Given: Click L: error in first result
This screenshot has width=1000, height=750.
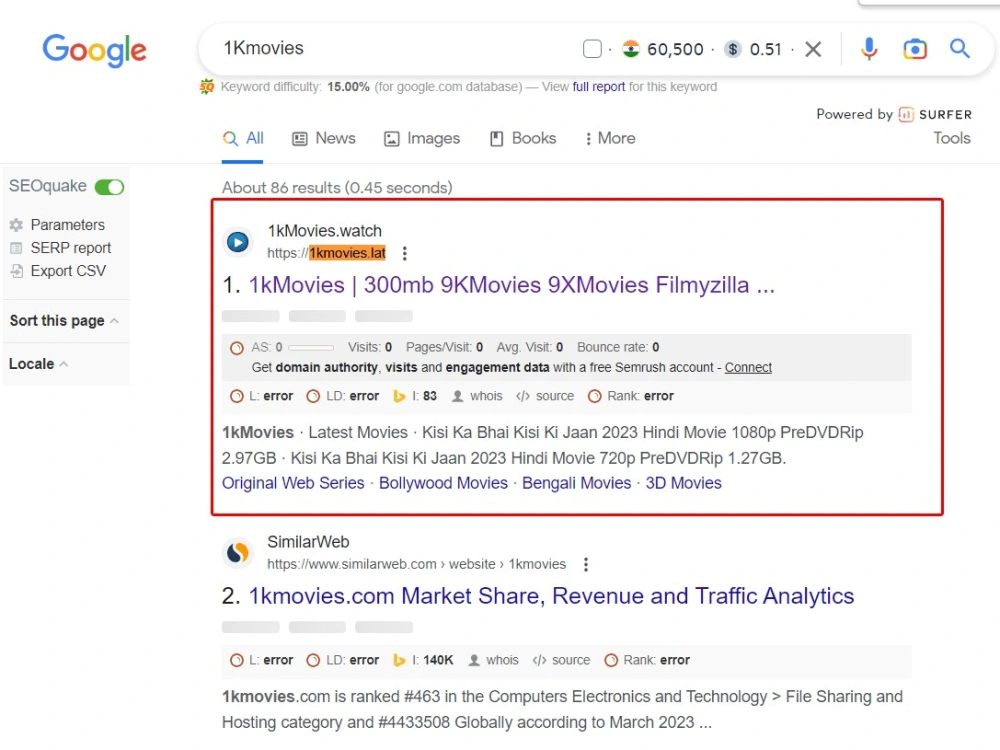Looking at the screenshot, I should tap(261, 396).
